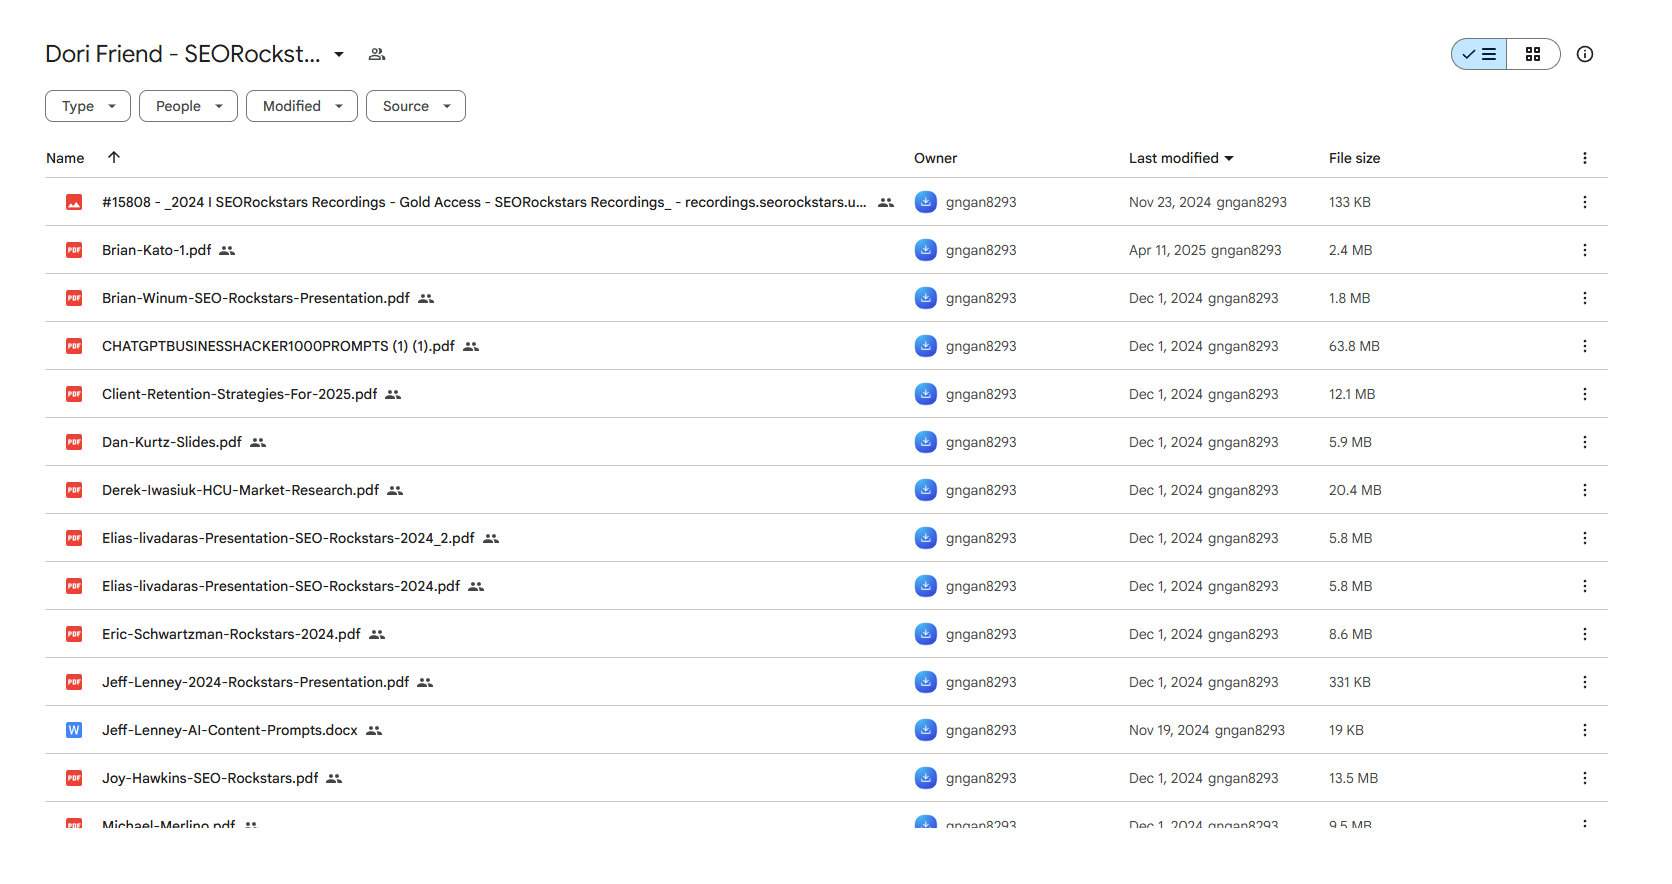
Task: Open more actions for Joy-Hawkins-SEO-Rockstars.pdf
Action: pos(1585,778)
